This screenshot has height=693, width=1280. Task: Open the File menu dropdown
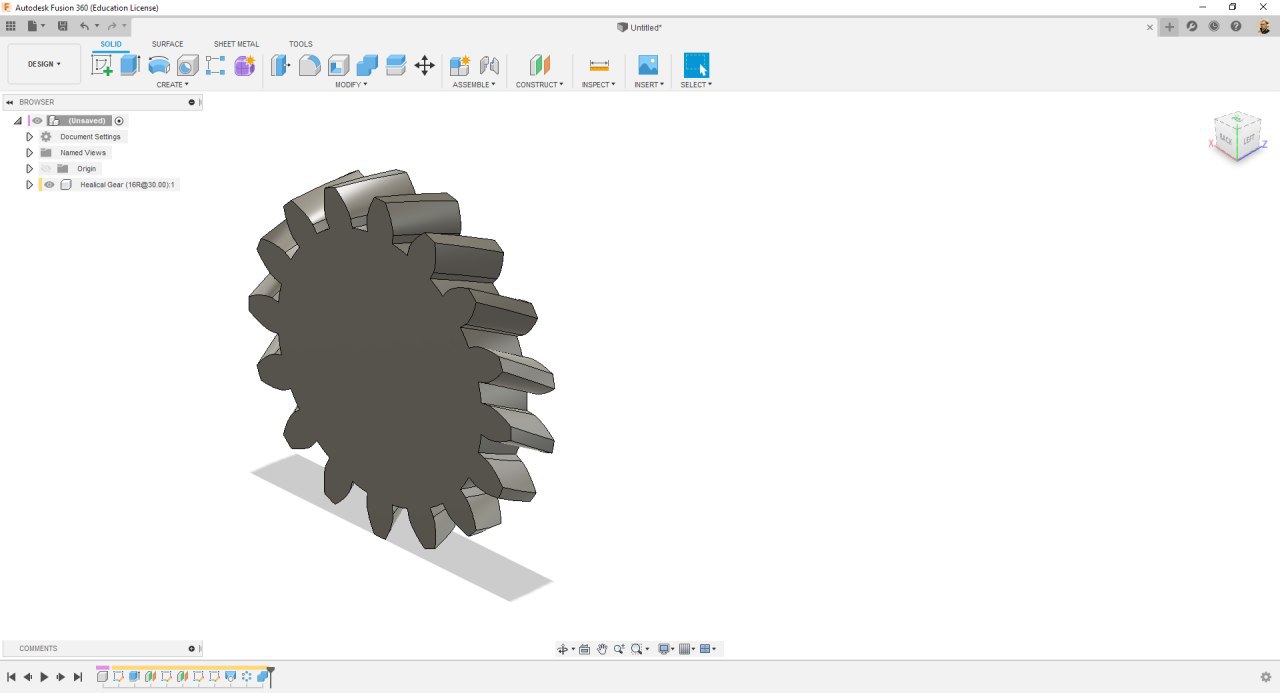tap(36, 26)
